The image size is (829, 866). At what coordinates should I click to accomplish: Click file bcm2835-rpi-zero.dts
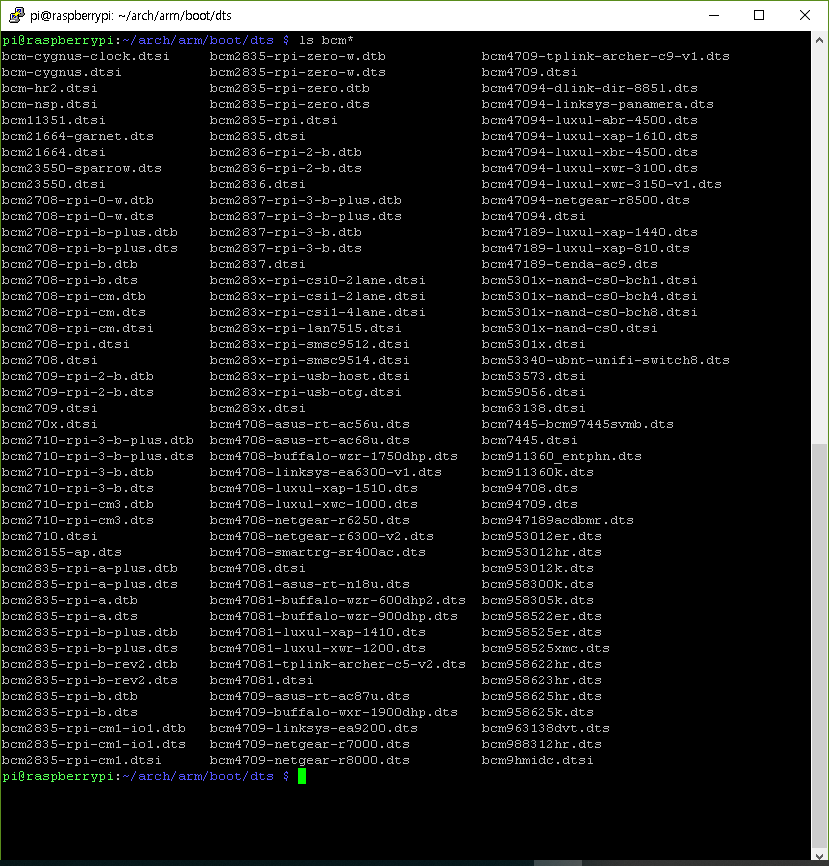tap(290, 104)
